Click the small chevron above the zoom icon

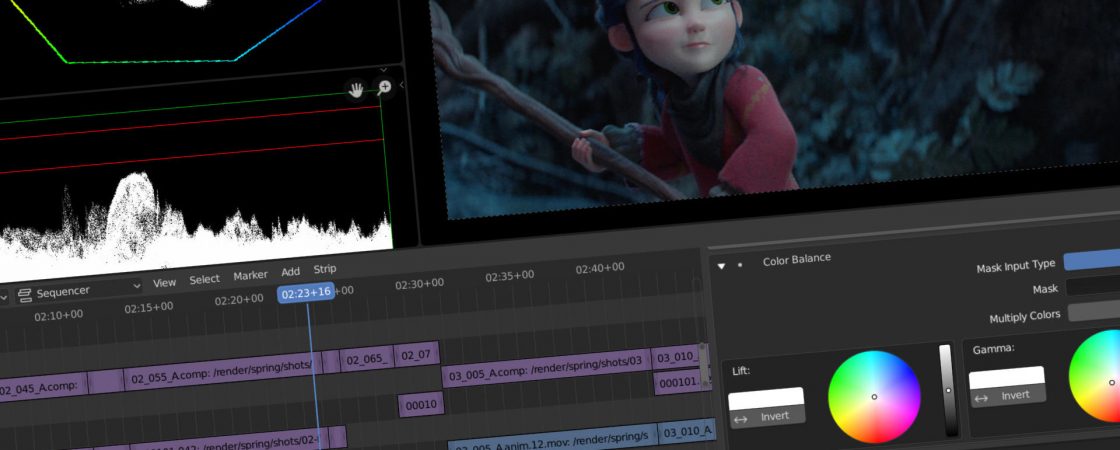coord(384,69)
